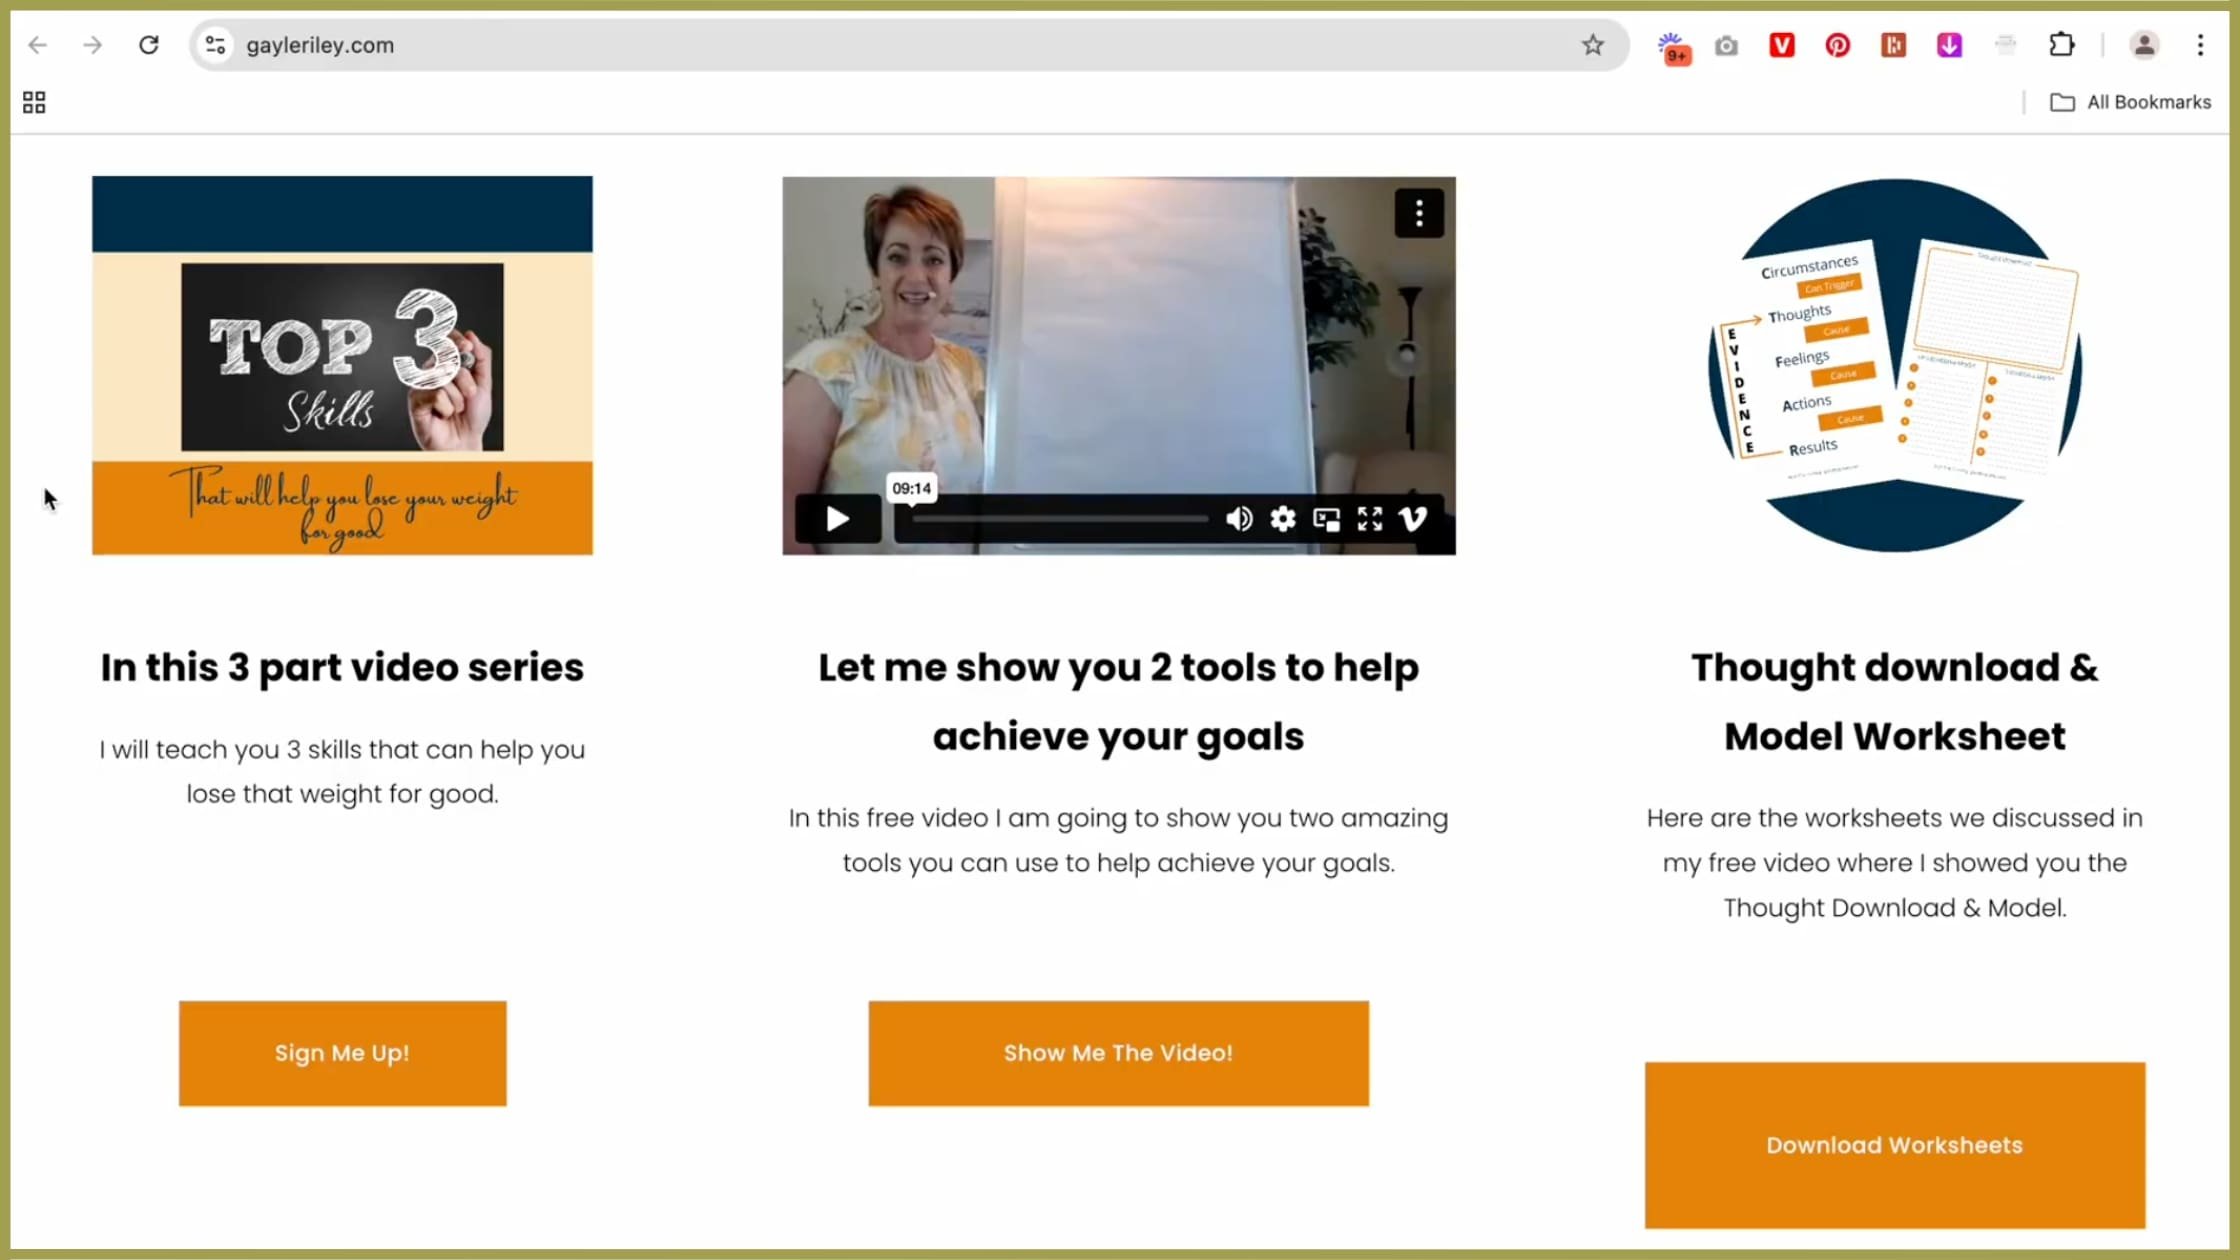Open video settings gear
2240x1260 pixels.
click(1282, 518)
